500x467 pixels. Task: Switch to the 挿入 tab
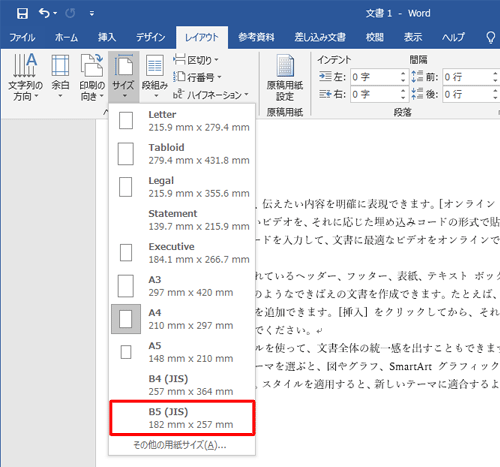[x=107, y=37]
